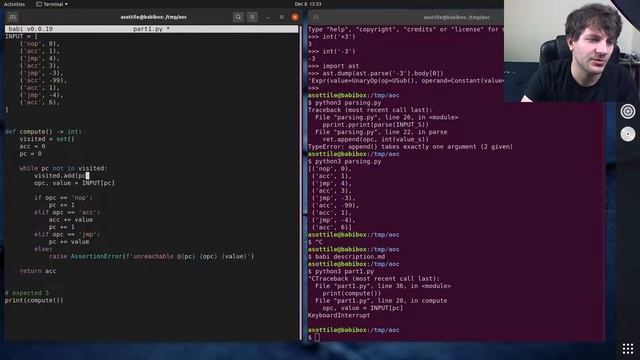Open the settings gear icon in dock

pos(628,111)
